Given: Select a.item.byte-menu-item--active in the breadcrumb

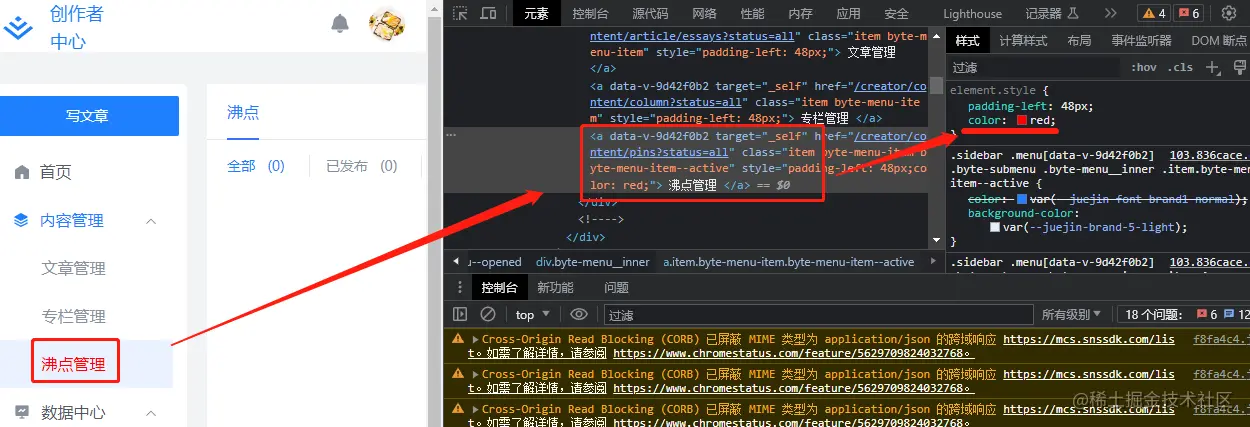Looking at the screenshot, I should click(789, 262).
